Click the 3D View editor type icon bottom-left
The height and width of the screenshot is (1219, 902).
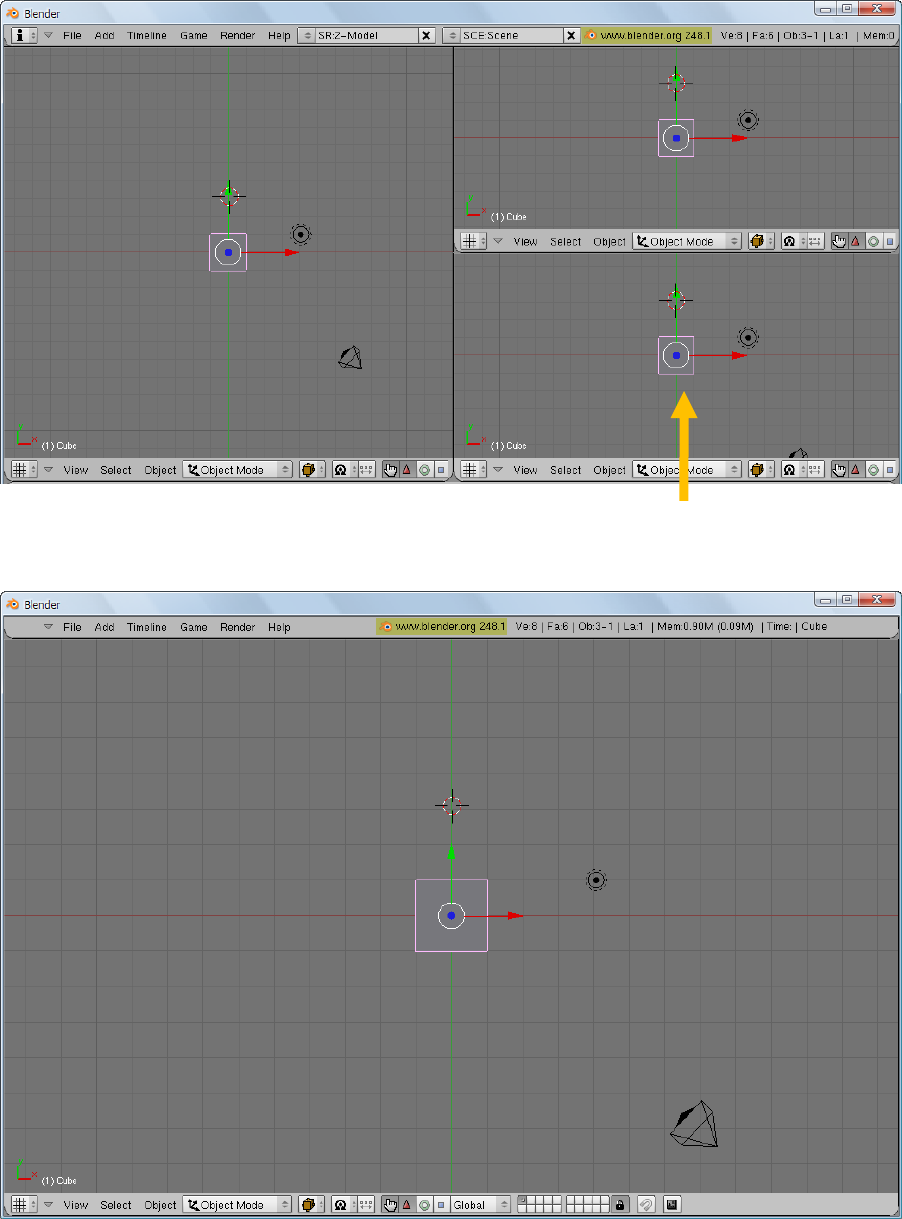pos(20,1205)
